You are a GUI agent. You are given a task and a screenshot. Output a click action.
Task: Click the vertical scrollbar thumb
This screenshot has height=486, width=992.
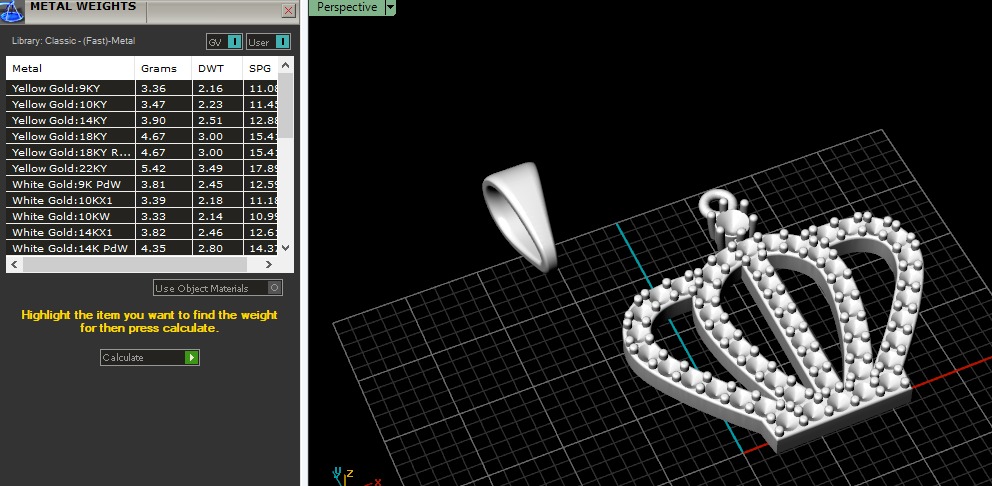(x=285, y=105)
